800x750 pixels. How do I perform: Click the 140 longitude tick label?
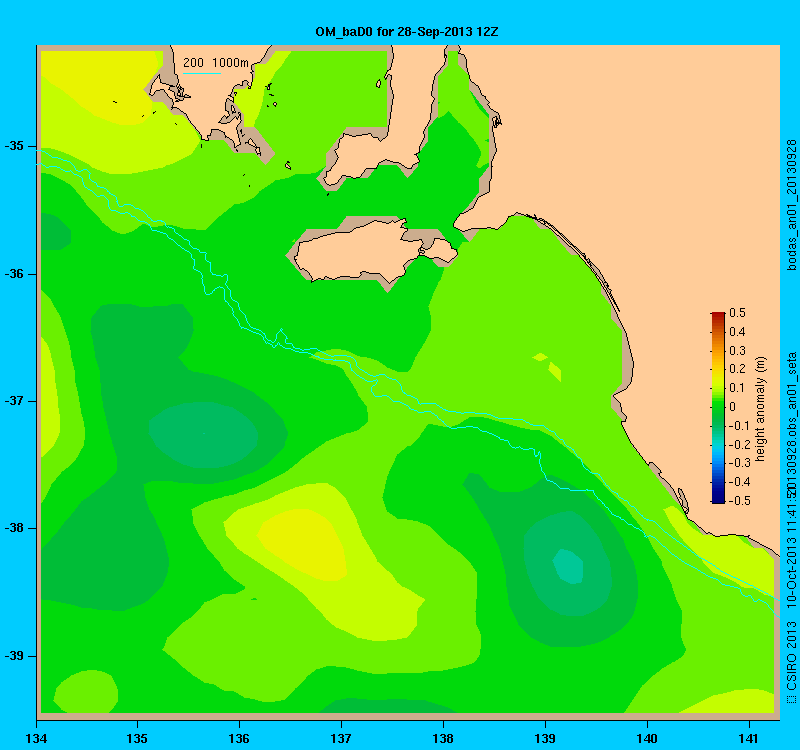click(647, 738)
